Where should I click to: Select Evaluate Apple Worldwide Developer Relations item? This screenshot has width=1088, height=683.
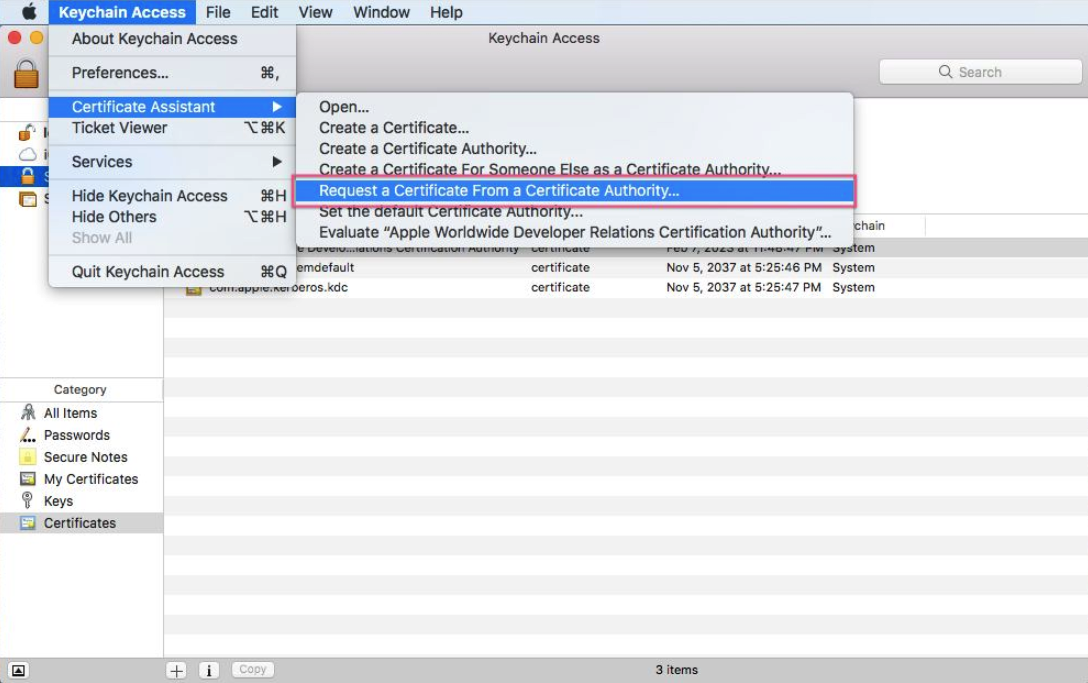574,232
